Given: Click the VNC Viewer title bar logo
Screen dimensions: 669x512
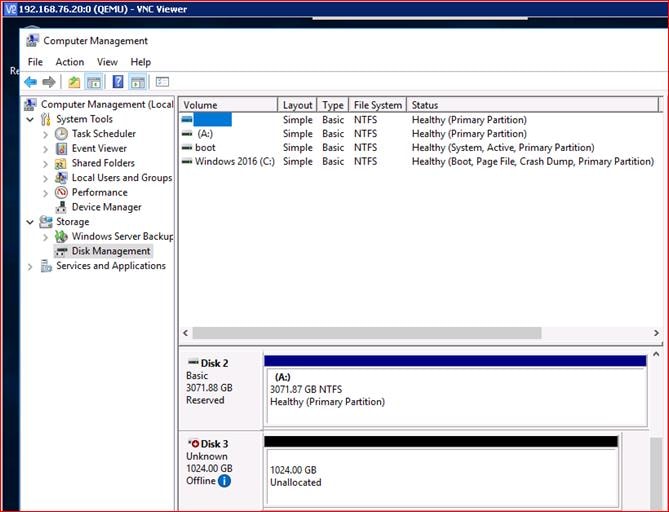Looking at the screenshot, I should (x=10, y=9).
